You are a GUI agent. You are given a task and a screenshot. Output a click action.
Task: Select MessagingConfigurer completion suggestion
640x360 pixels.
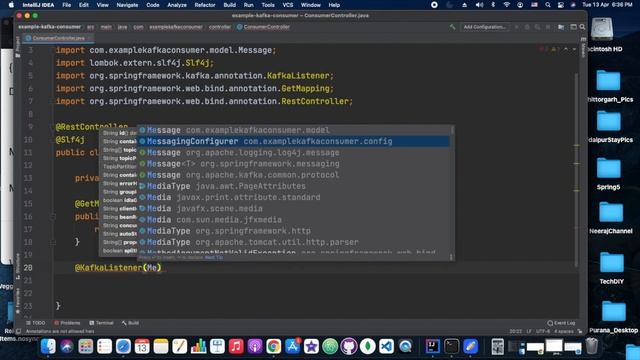tap(294, 141)
